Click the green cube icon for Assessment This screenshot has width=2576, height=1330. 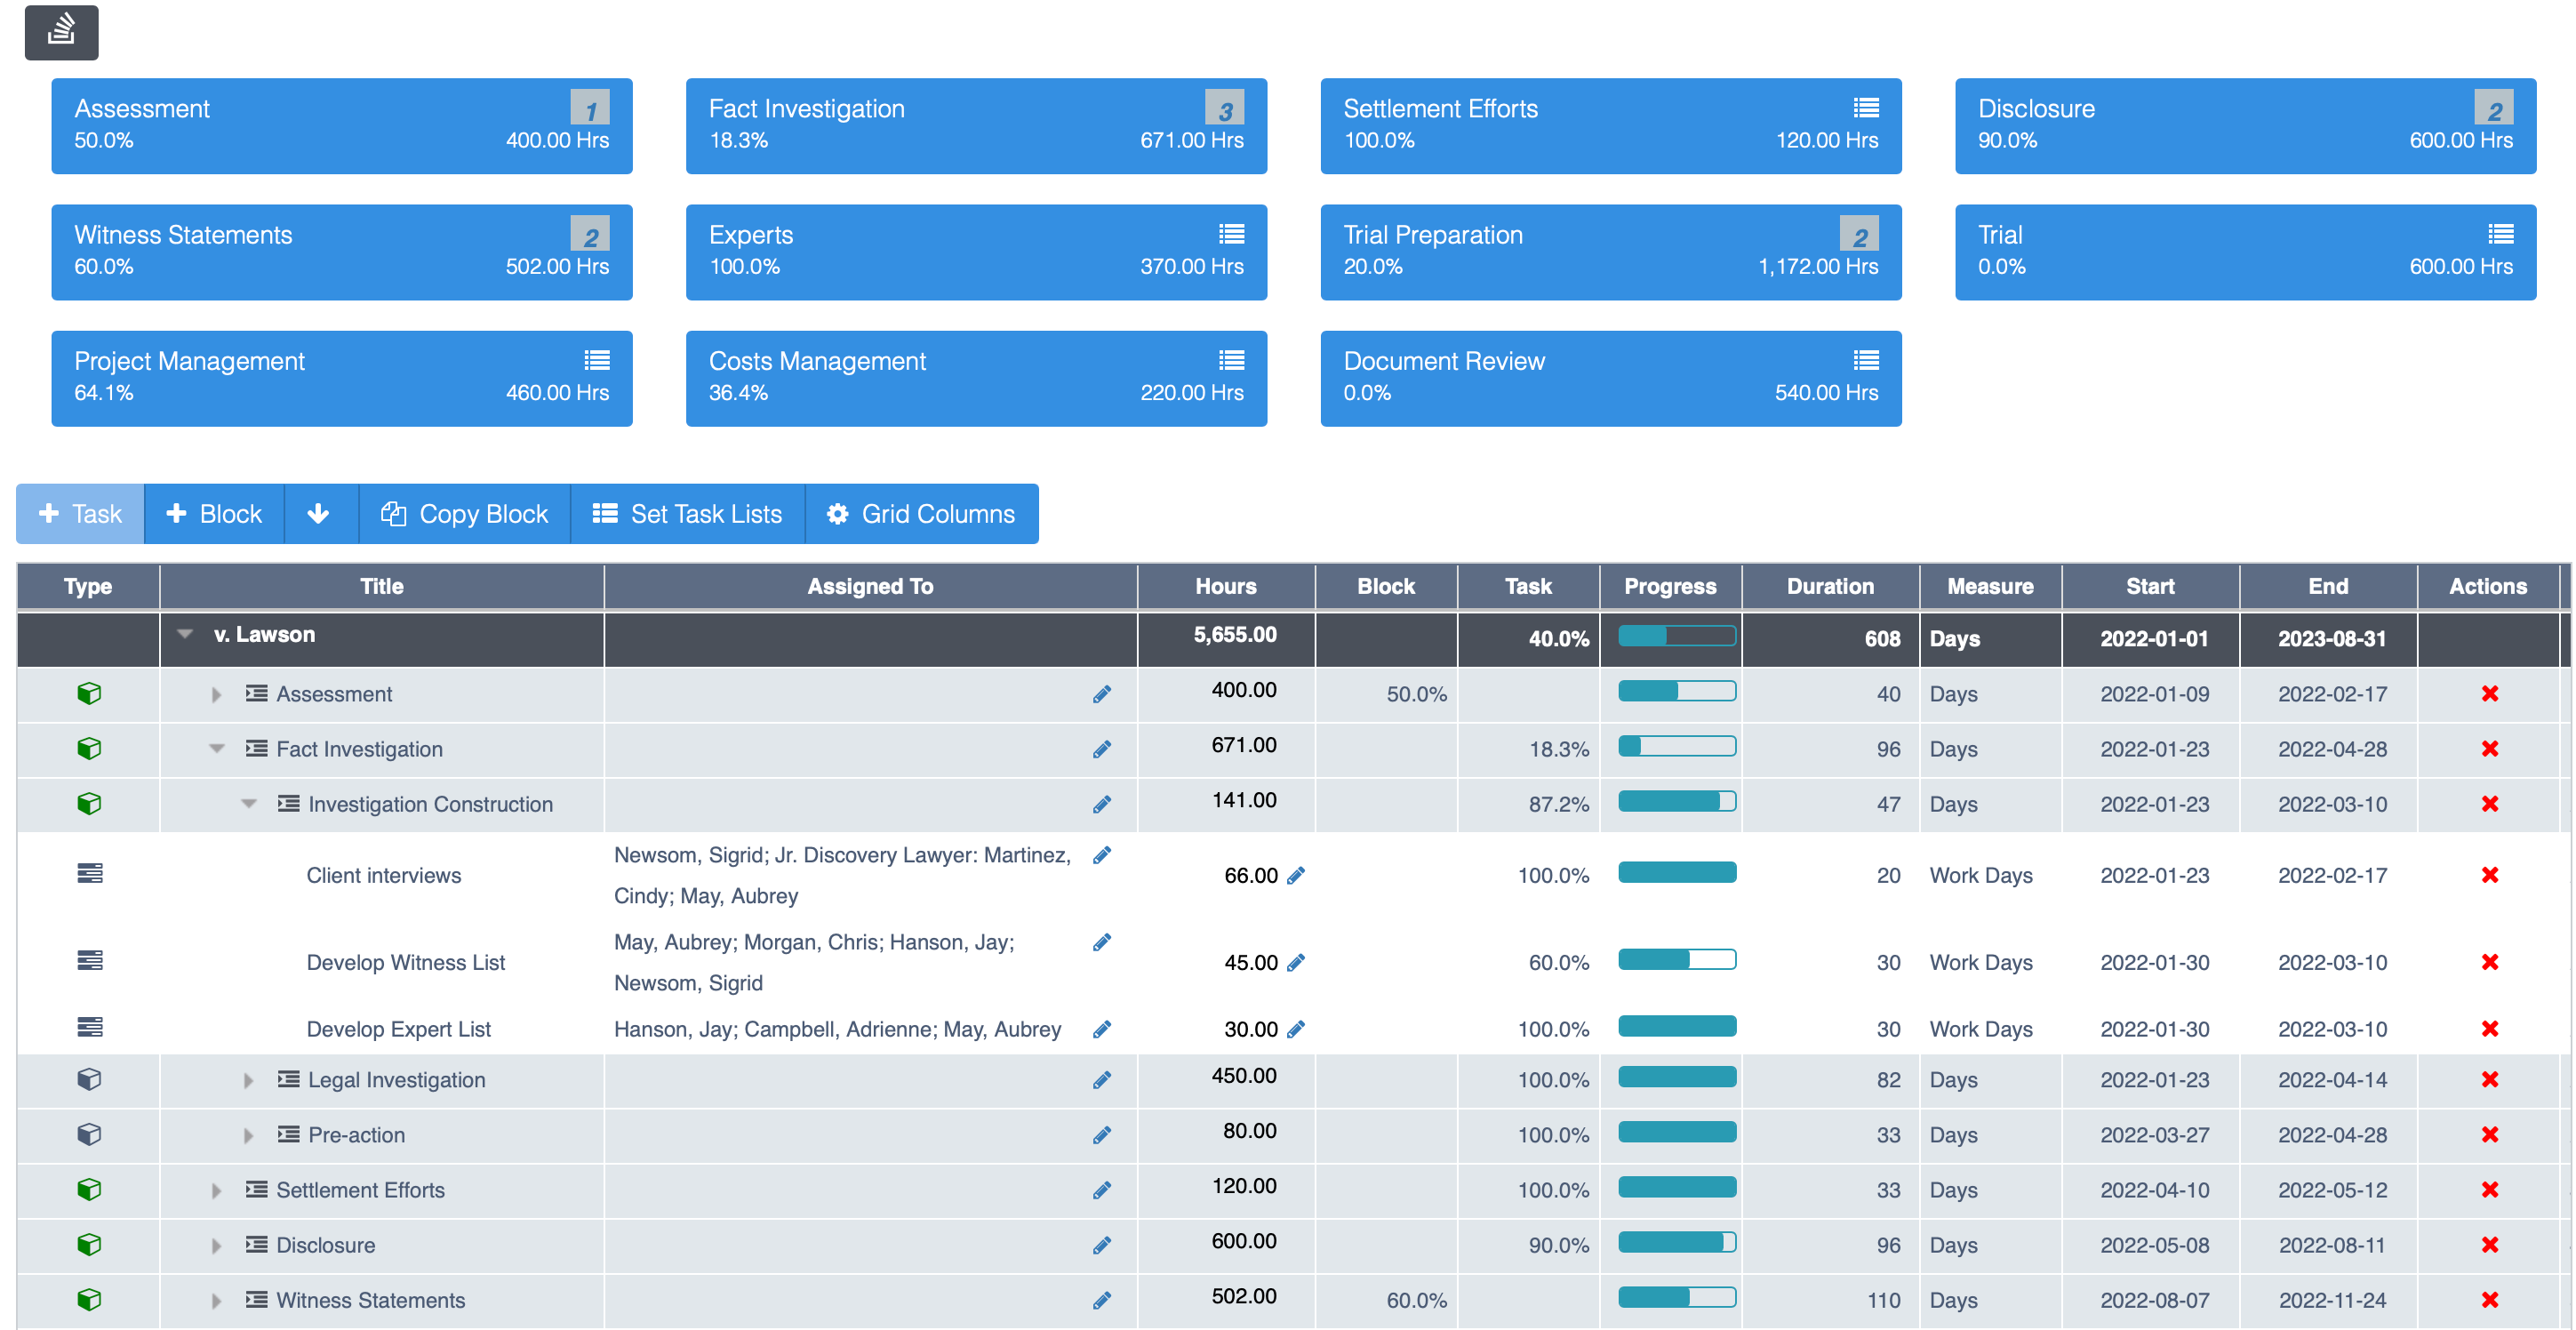click(x=89, y=693)
